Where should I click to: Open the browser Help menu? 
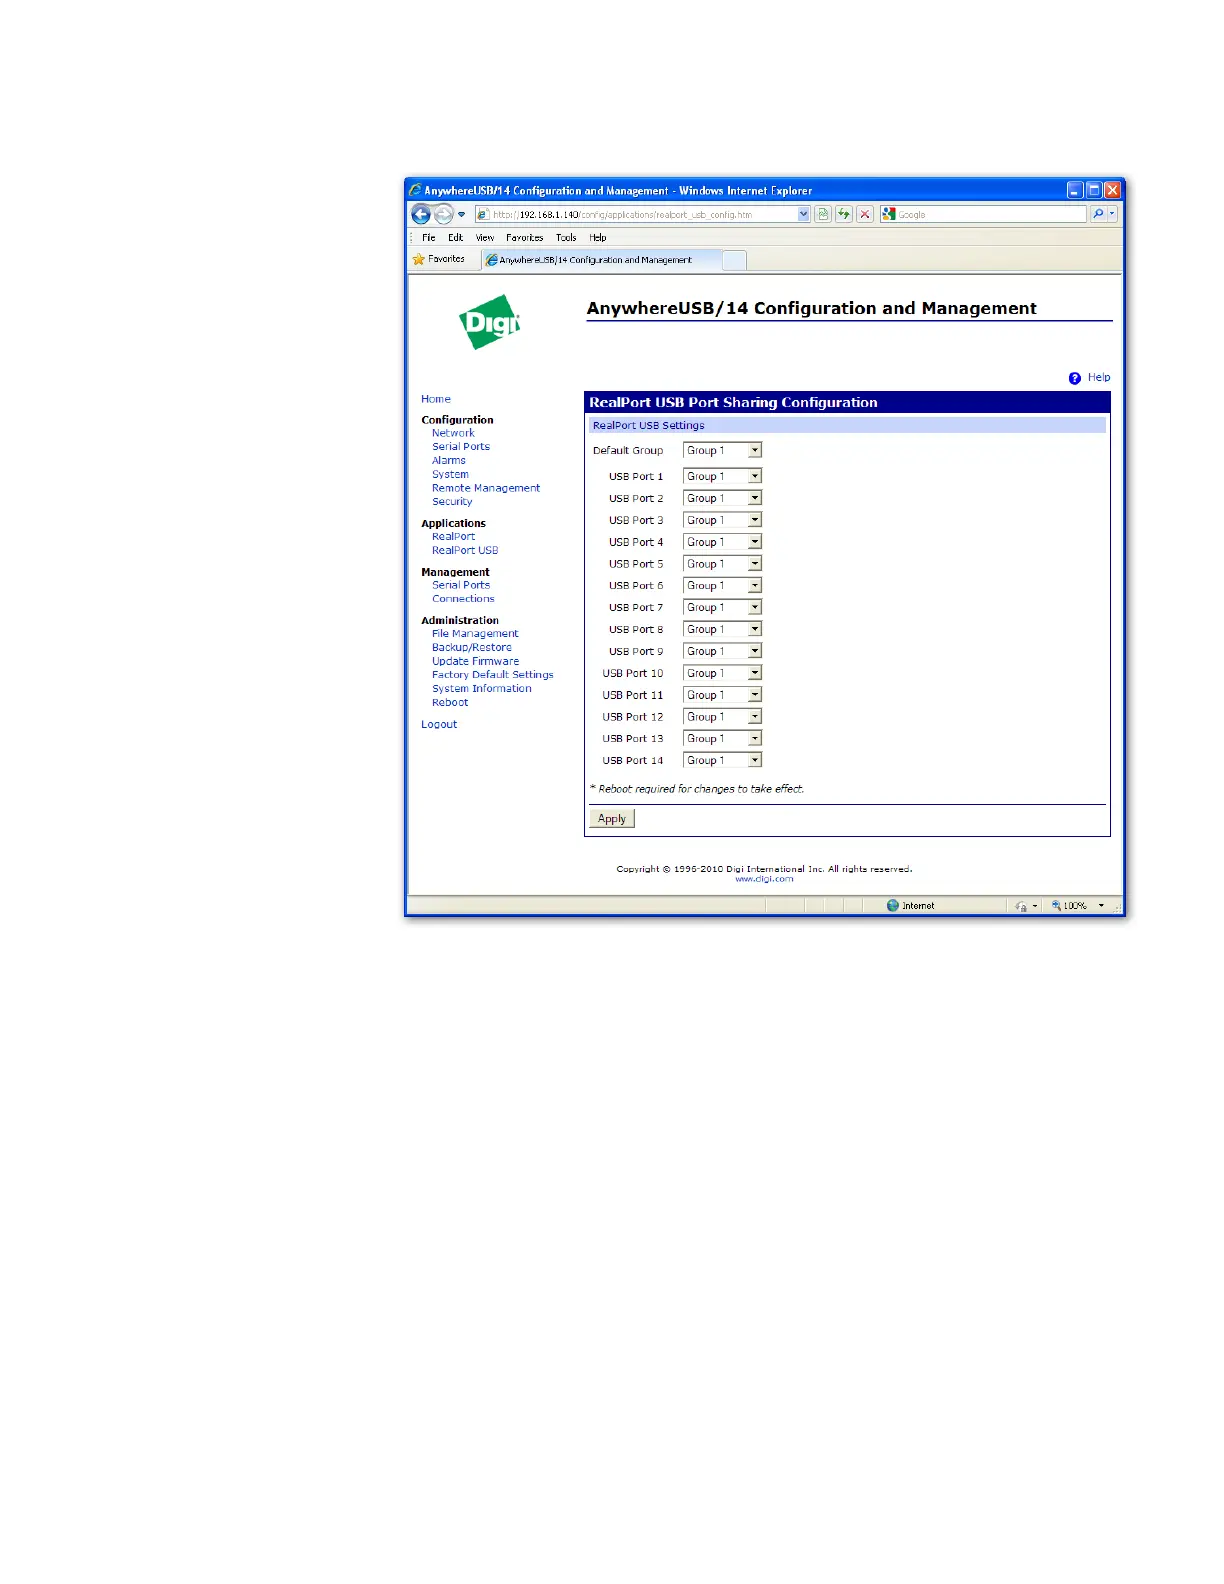pos(598,238)
